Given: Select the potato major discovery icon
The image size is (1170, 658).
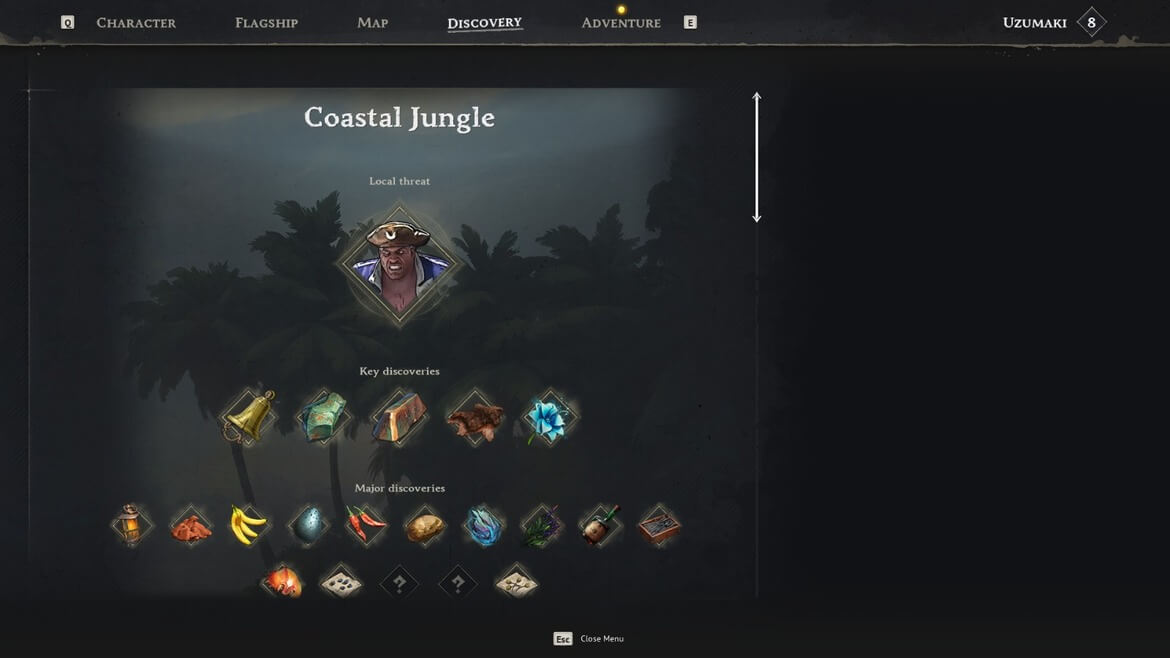Looking at the screenshot, I should pyautogui.click(x=425, y=526).
